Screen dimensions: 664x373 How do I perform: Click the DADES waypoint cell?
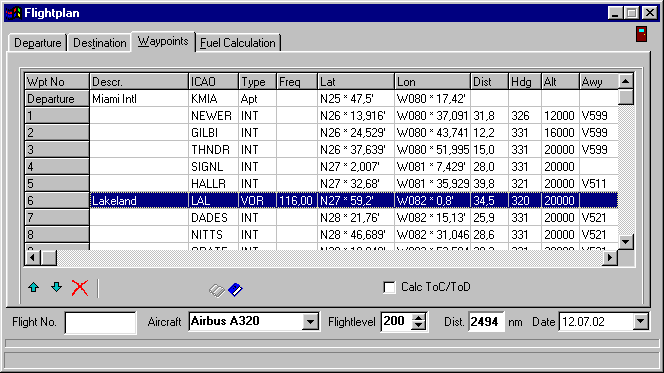213,217
